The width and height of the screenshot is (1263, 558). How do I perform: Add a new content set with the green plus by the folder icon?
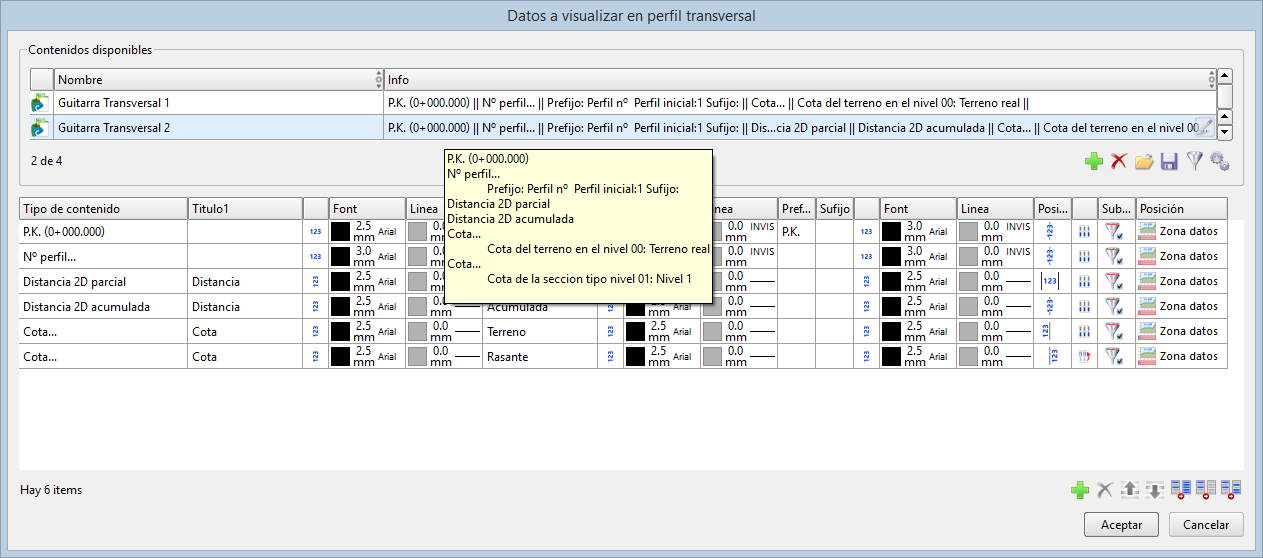[x=1094, y=160]
